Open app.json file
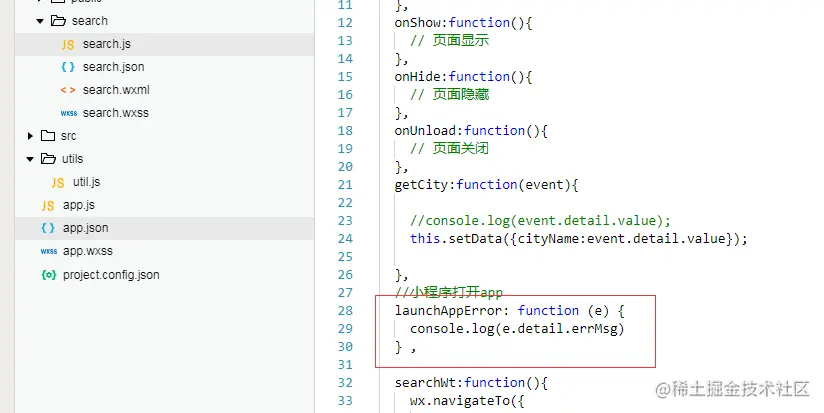Viewport: 824px width, 413px height. pyautogui.click(x=86, y=228)
